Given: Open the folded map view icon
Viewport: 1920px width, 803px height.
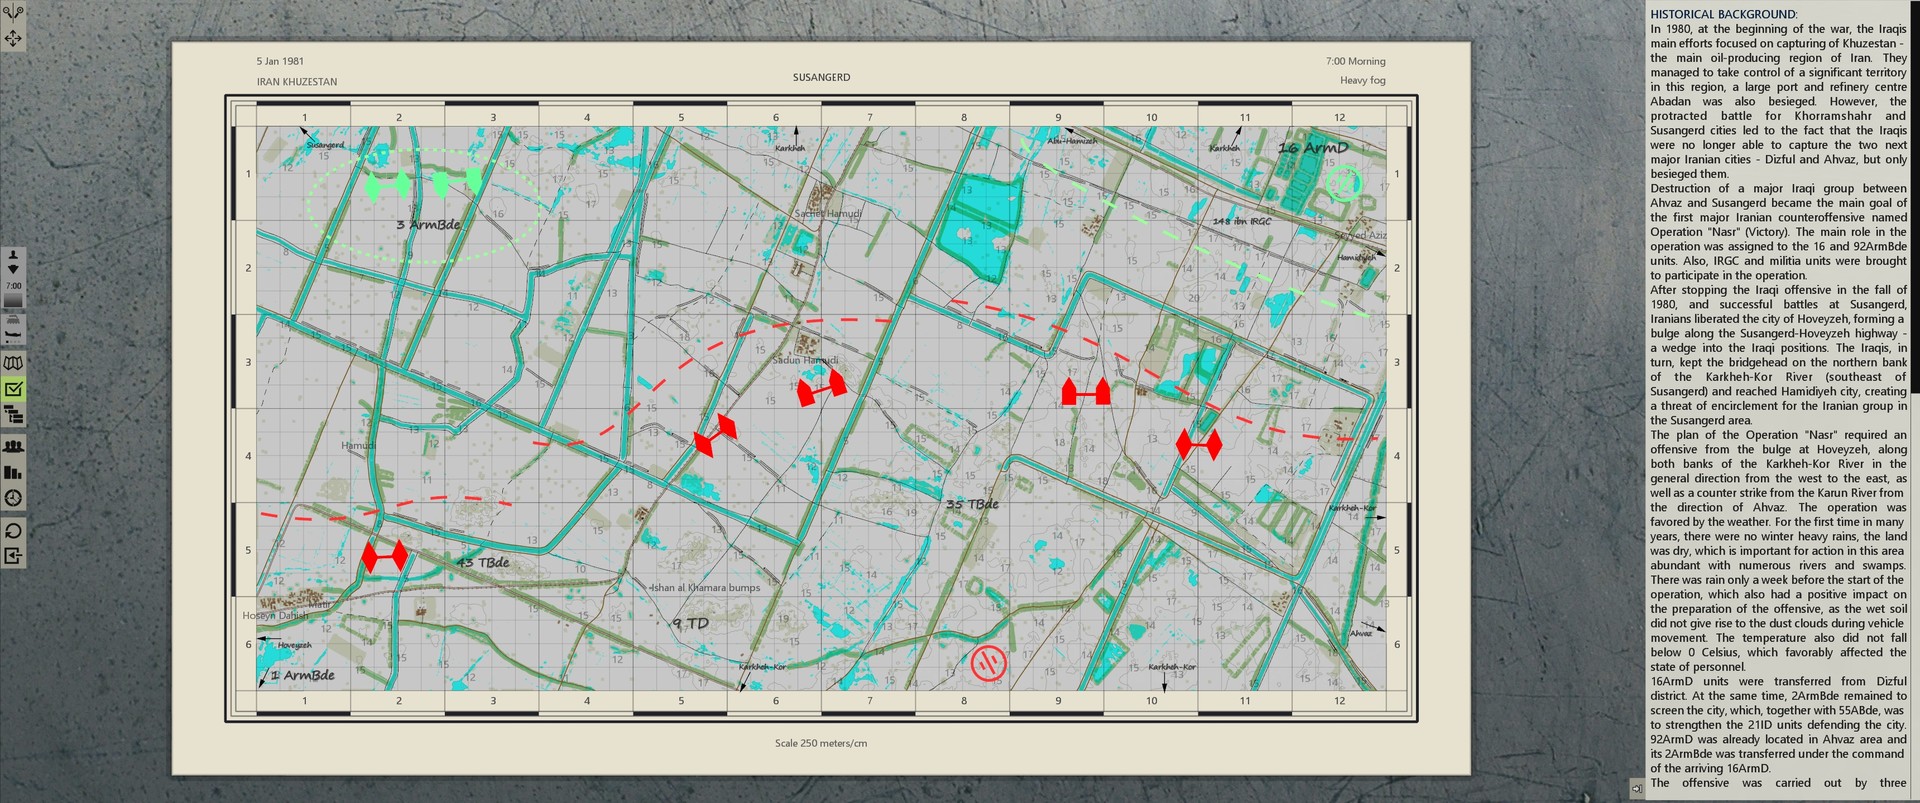Looking at the screenshot, I should click(x=13, y=363).
